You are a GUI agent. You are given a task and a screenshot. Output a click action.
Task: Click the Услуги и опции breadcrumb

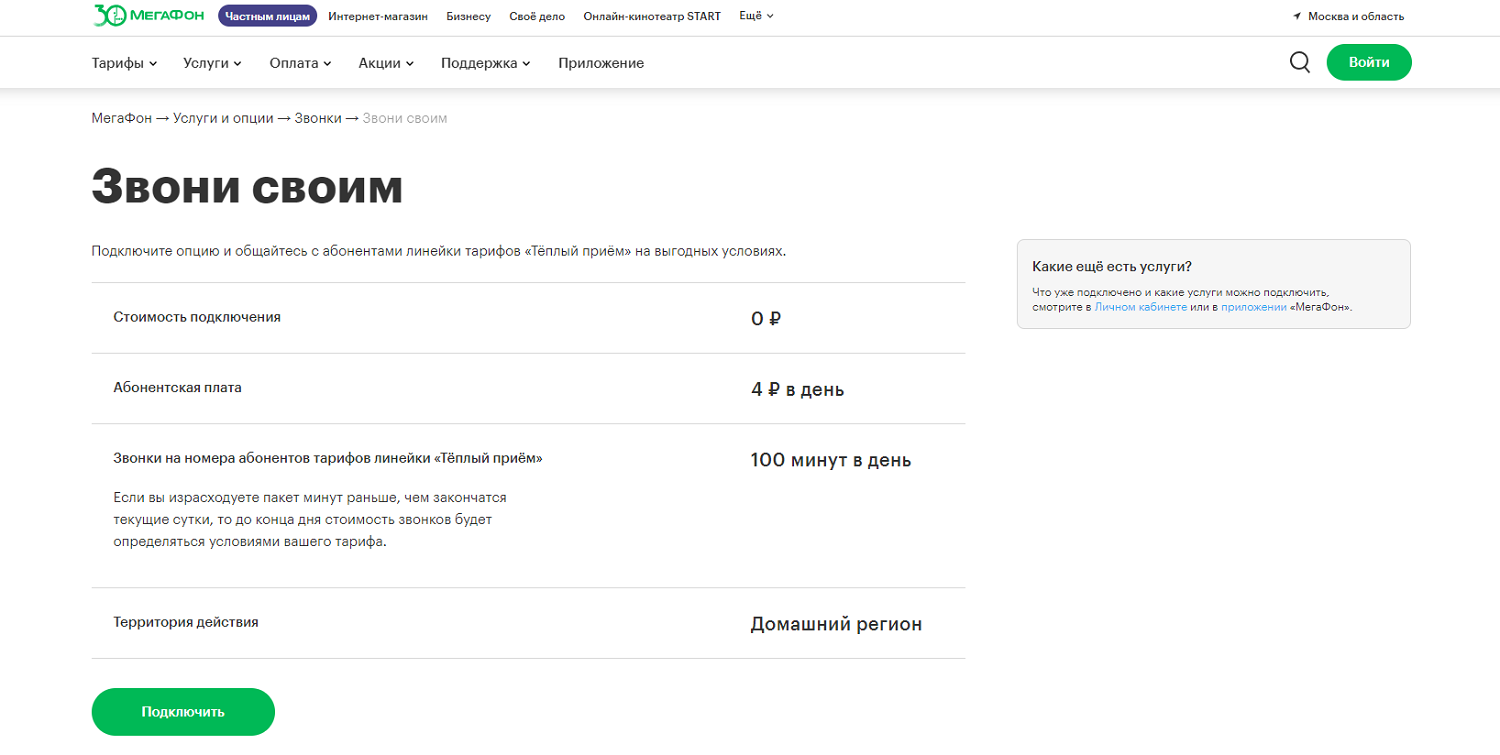(223, 118)
